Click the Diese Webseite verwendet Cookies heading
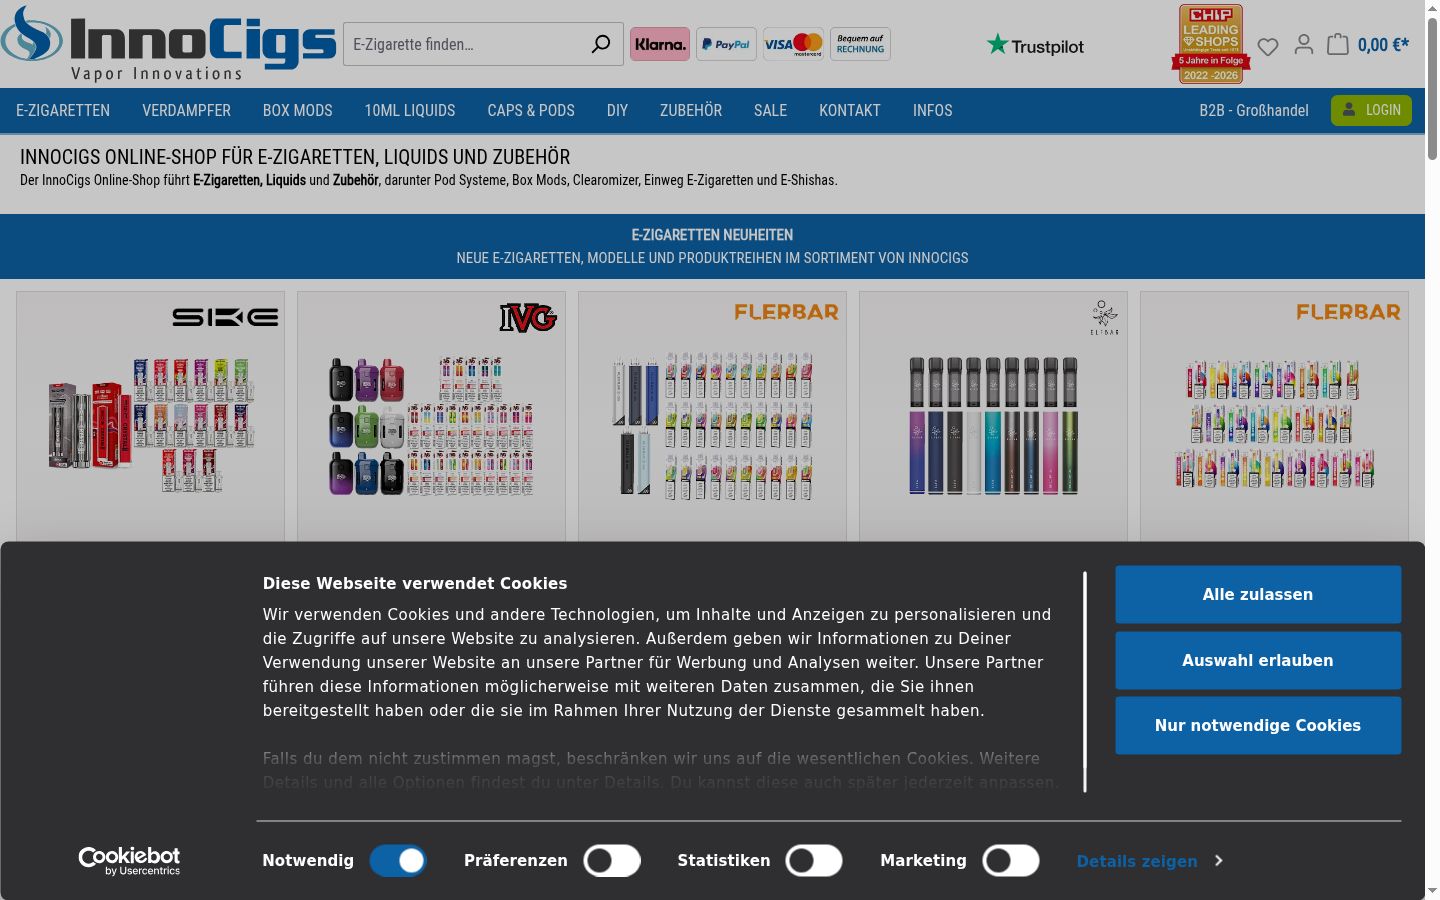1440x900 pixels. click(x=415, y=583)
